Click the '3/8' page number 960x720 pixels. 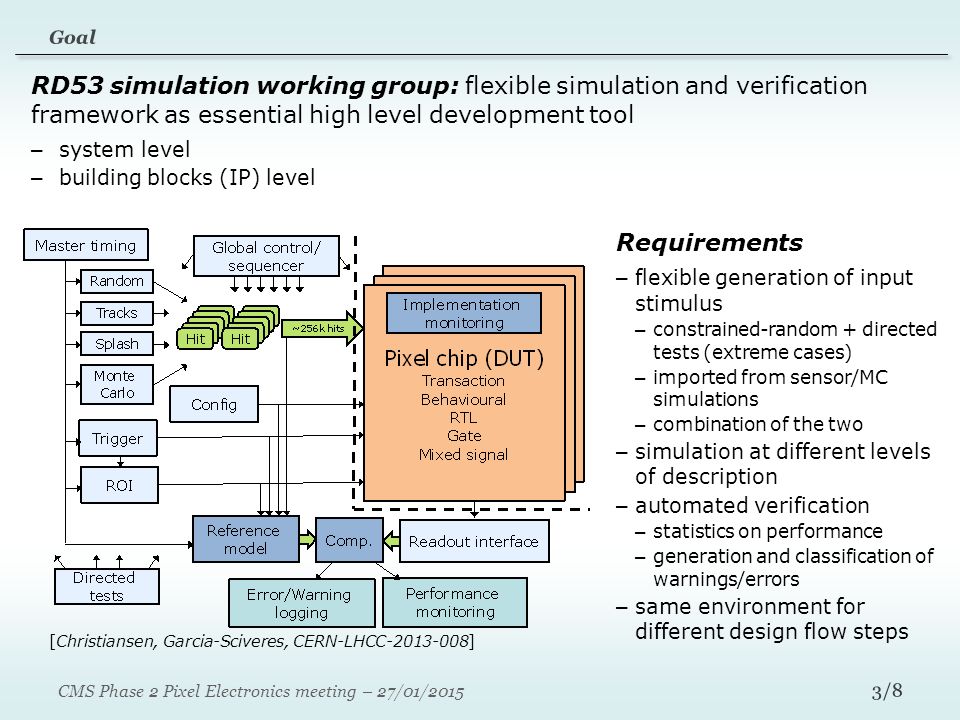[x=887, y=691]
